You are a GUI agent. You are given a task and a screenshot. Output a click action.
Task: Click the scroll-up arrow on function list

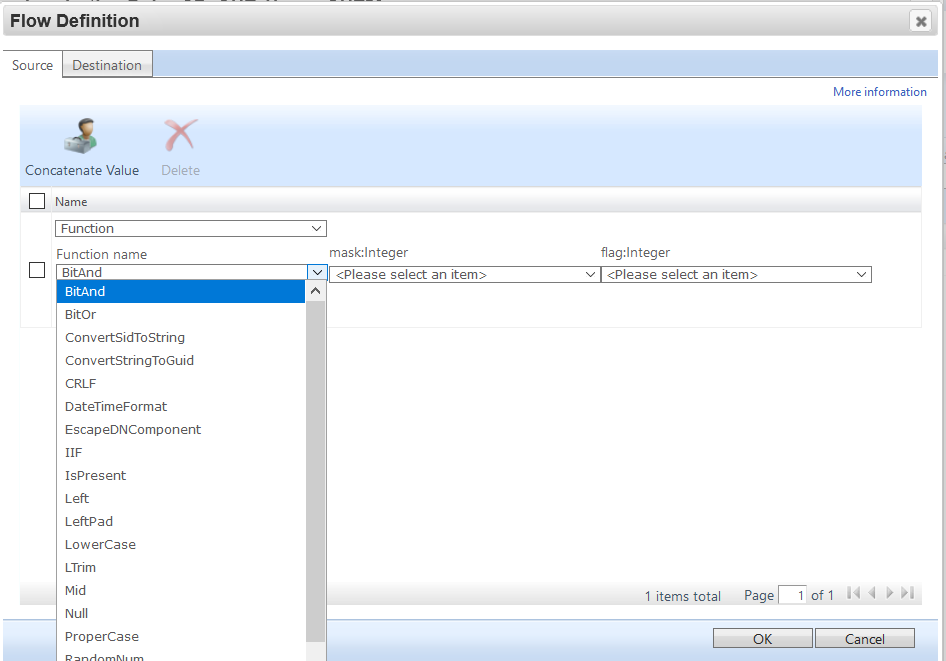click(315, 289)
